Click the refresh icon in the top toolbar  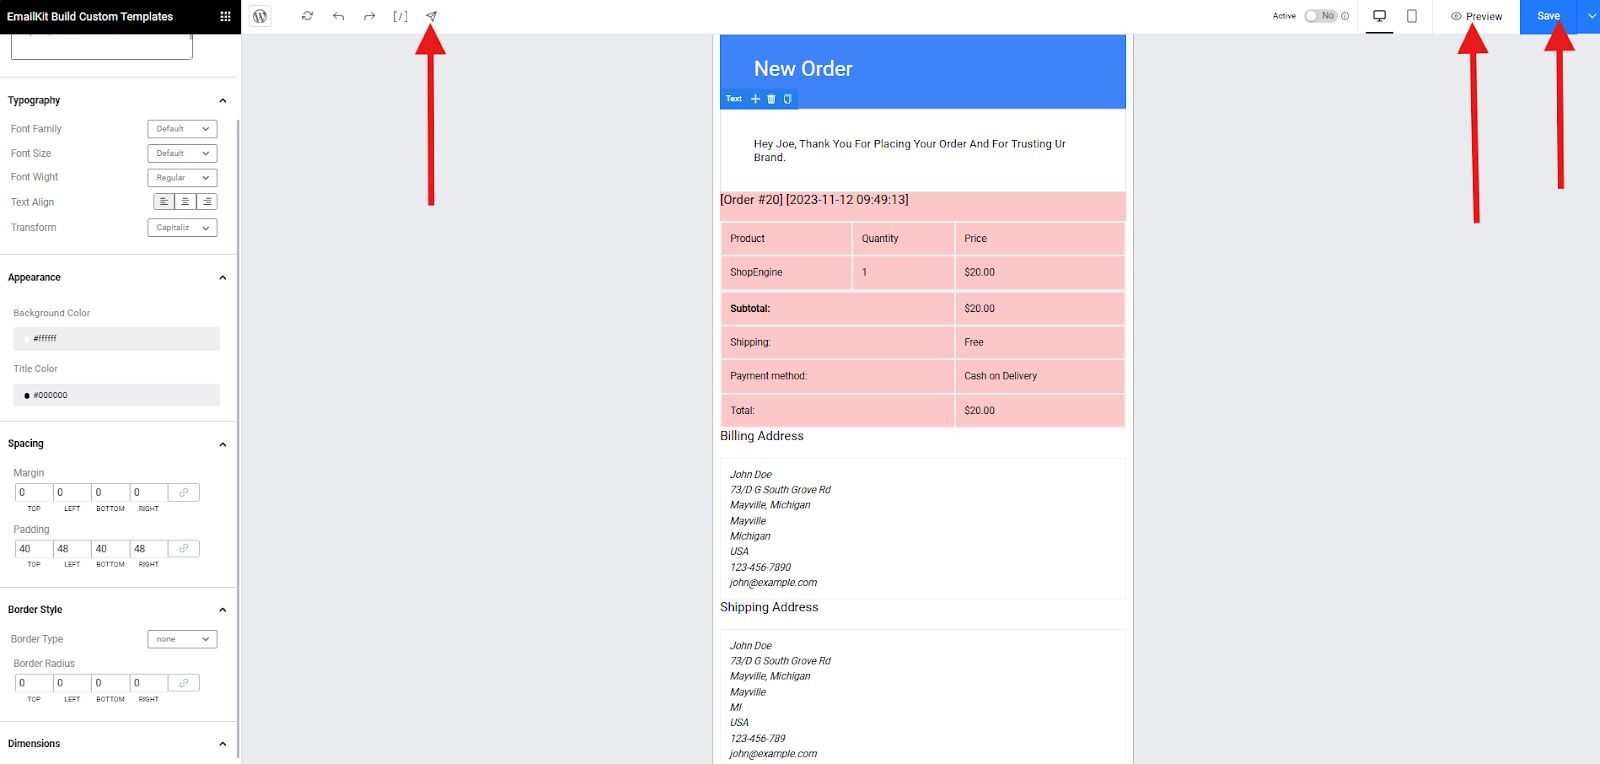[307, 16]
